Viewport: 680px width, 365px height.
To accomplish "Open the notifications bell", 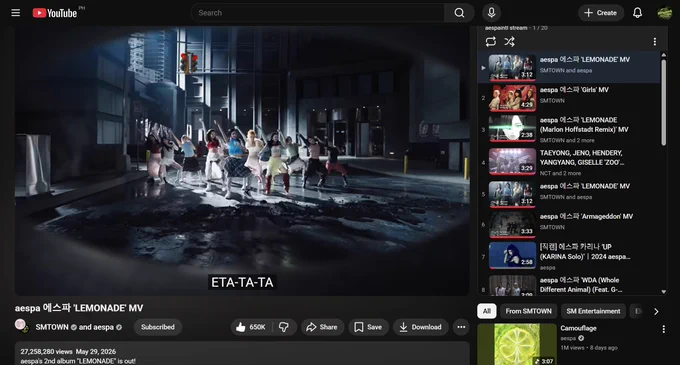I will (637, 13).
